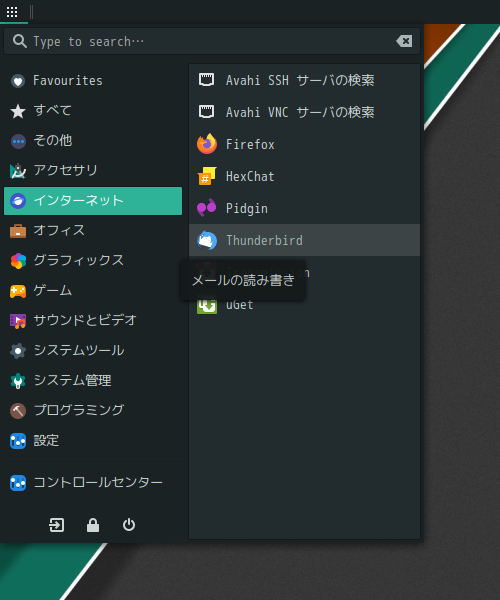Click the search magnifier icon
Screen dimensions: 500x600
[x=20, y=41]
